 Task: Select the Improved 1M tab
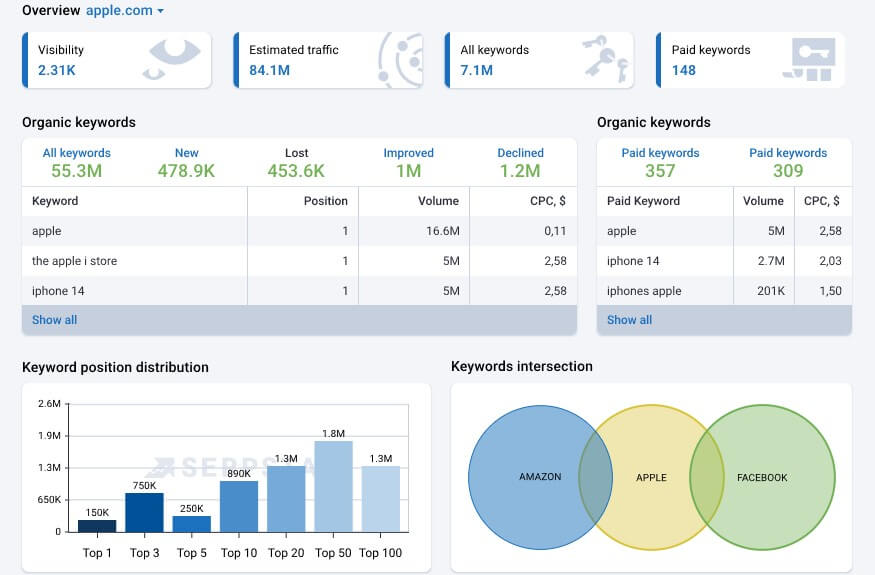point(408,162)
